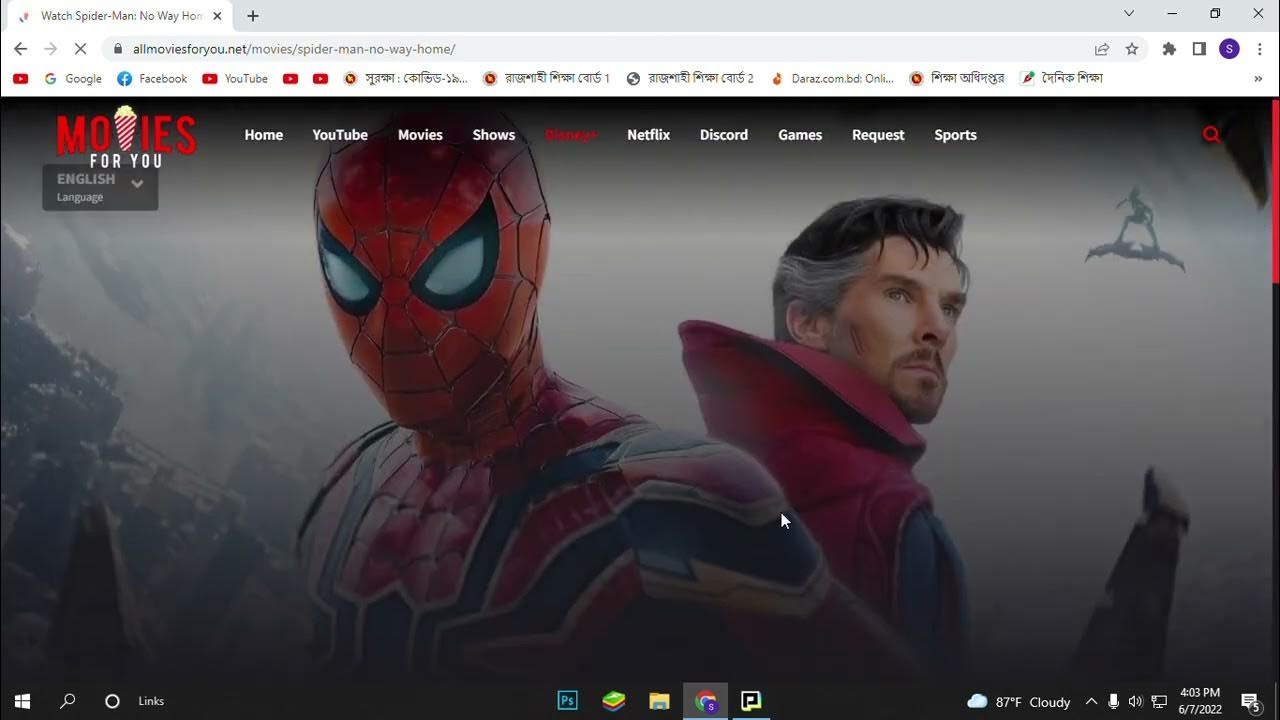Close the Spider-Man tab
1280x720 pixels.
pyautogui.click(x=217, y=16)
